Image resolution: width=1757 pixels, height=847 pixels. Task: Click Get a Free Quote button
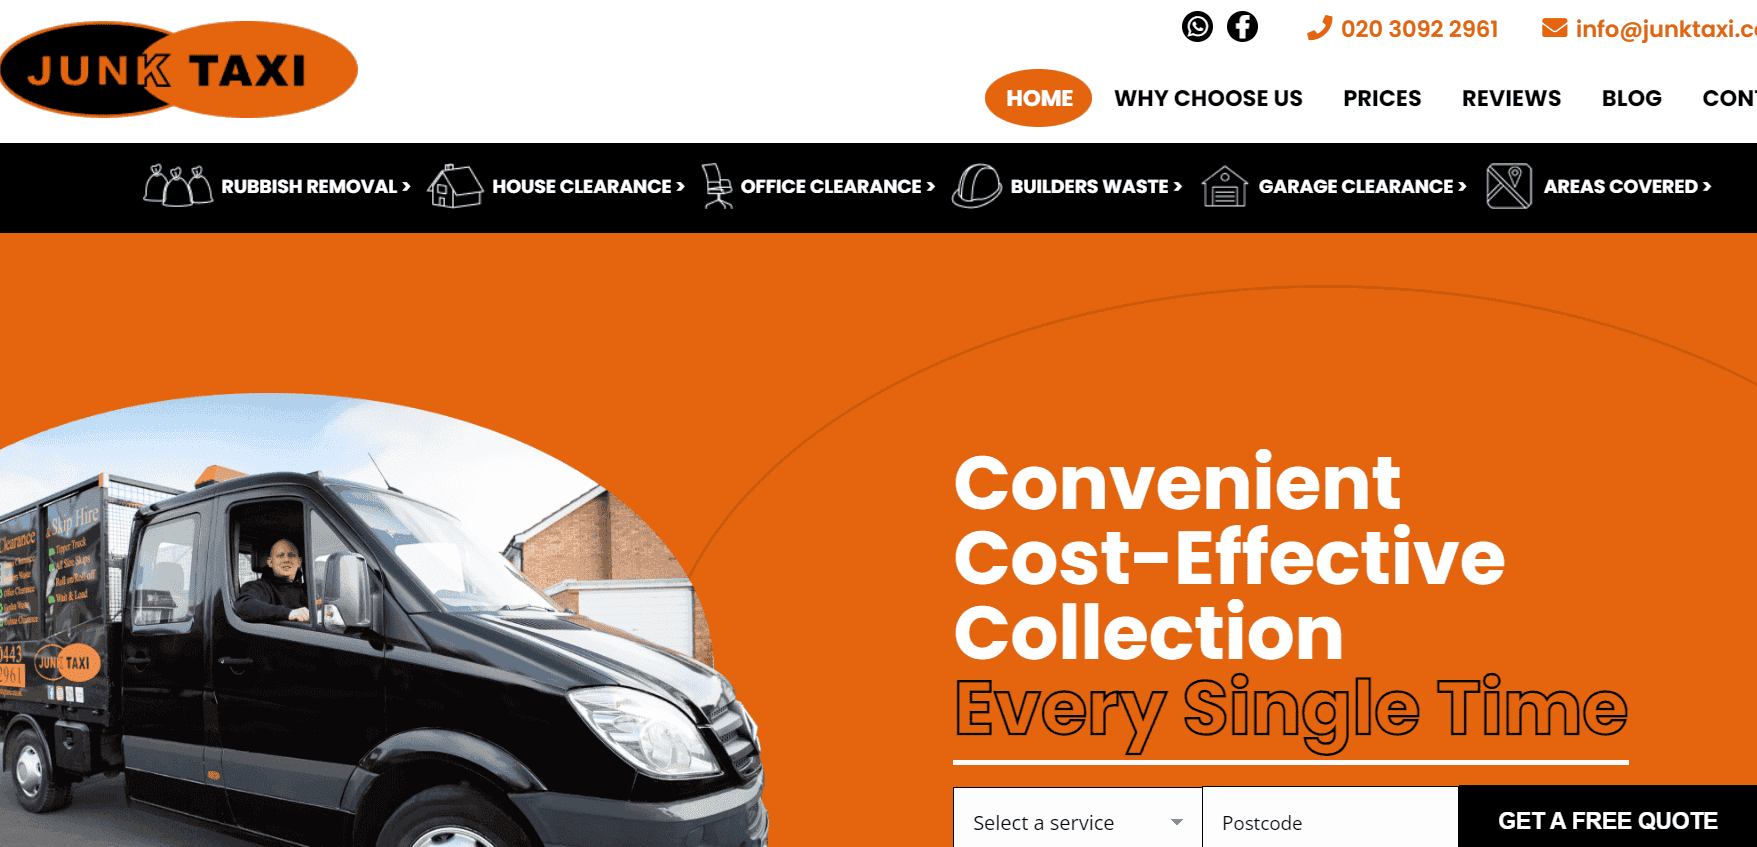click(x=1607, y=820)
